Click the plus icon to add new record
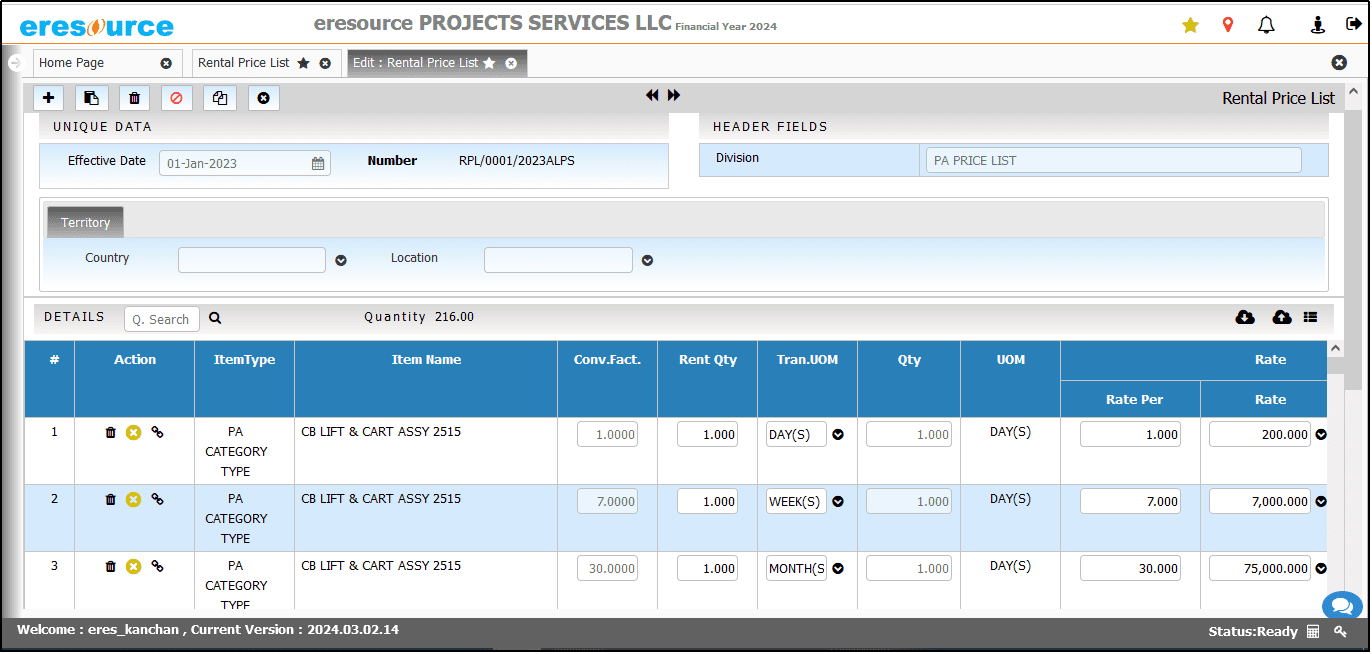Screen dimensions: 1372x654 (48, 98)
